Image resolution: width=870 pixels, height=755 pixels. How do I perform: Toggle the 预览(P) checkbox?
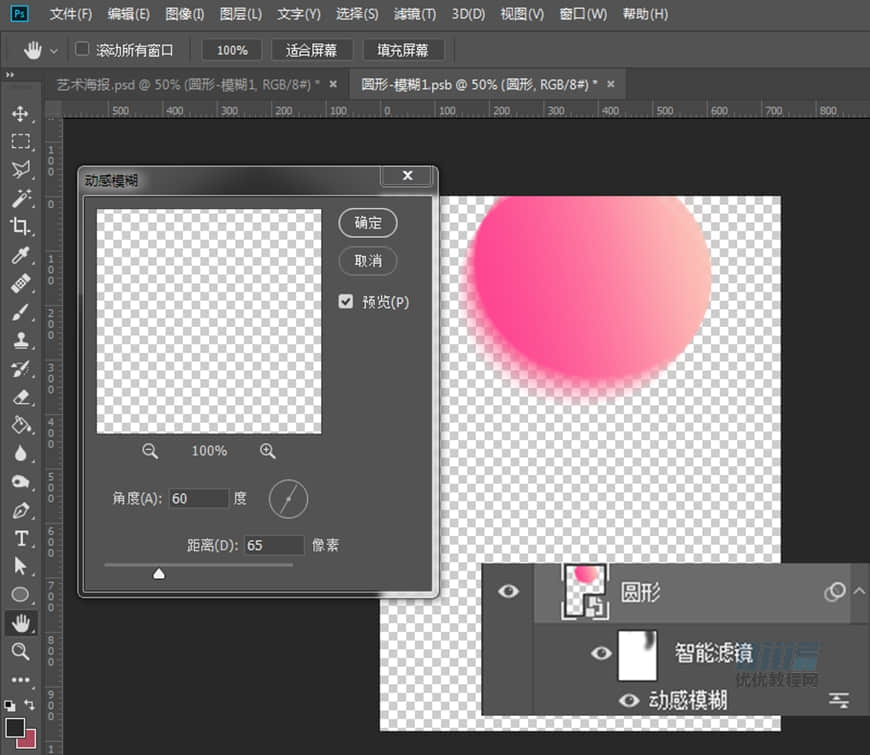point(346,302)
